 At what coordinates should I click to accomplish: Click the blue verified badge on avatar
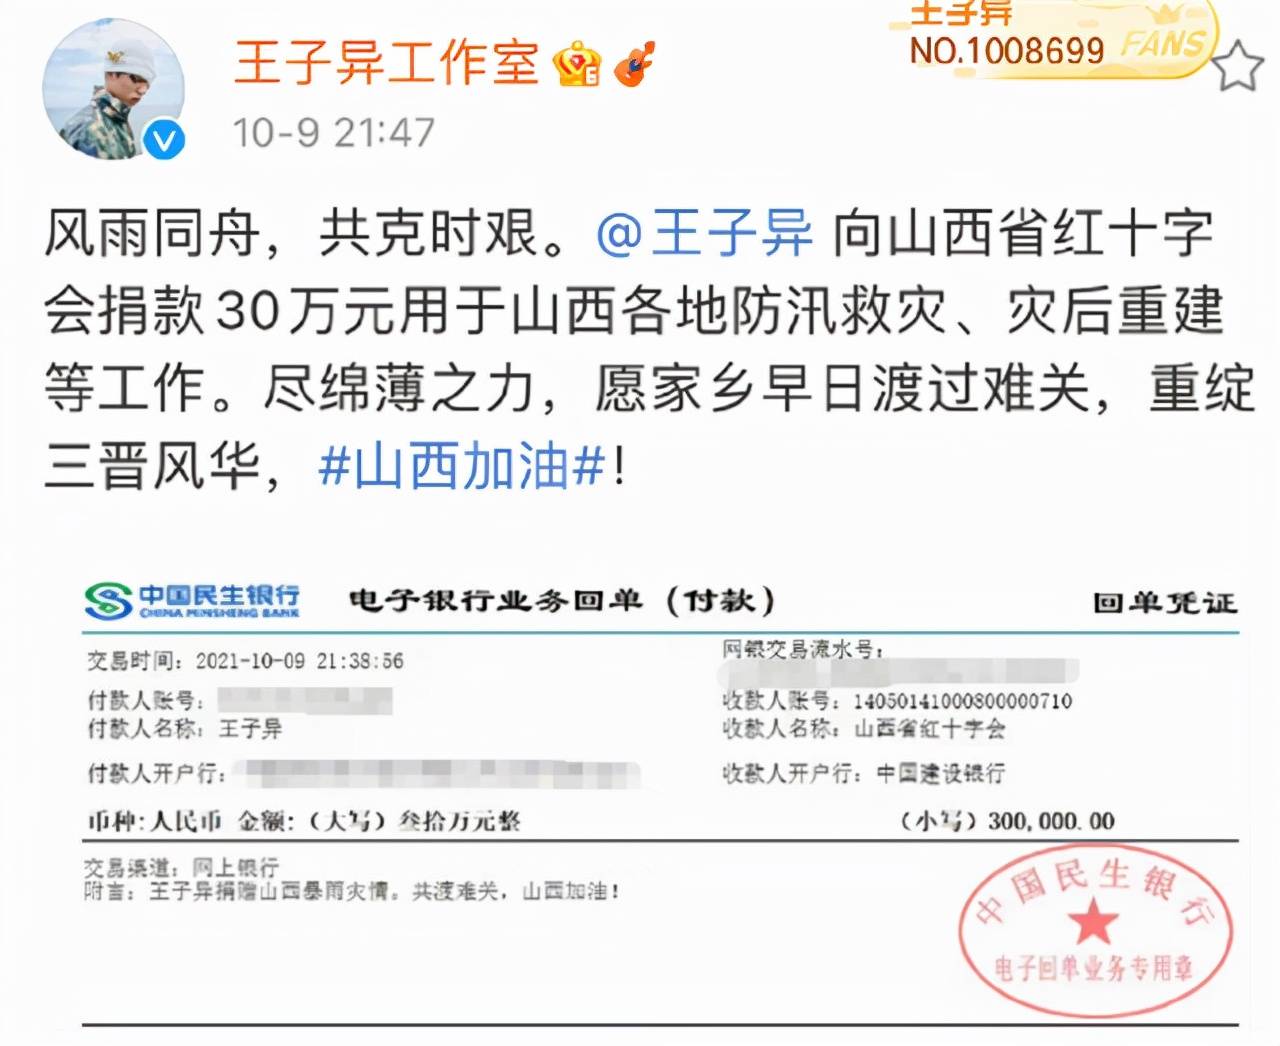(x=164, y=139)
